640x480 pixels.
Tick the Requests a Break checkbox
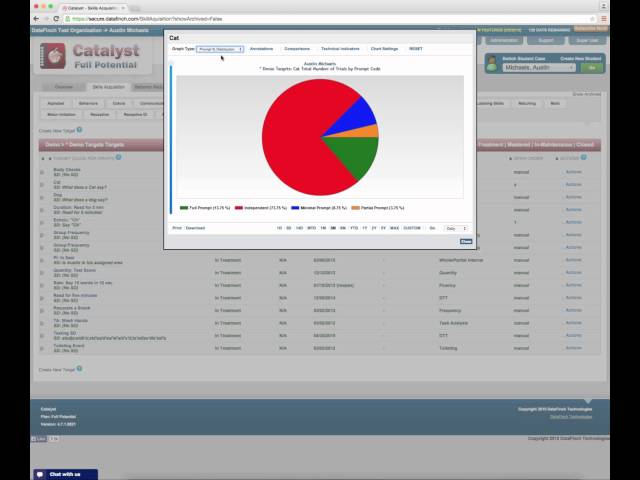(x=42, y=311)
